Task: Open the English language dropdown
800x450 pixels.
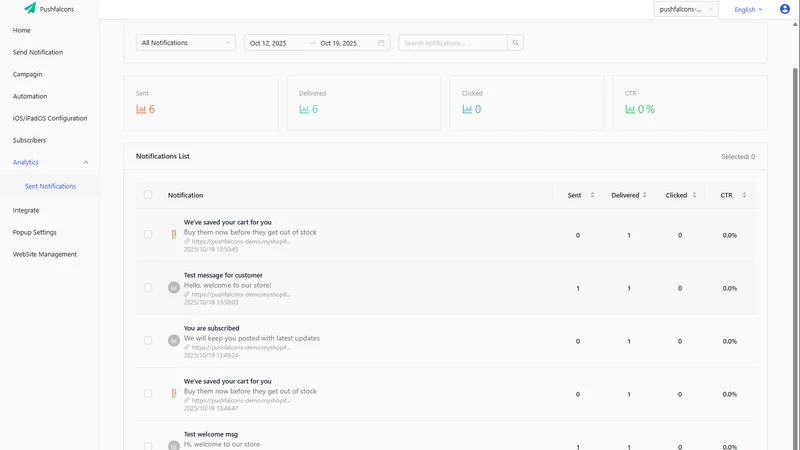Action: click(x=748, y=10)
